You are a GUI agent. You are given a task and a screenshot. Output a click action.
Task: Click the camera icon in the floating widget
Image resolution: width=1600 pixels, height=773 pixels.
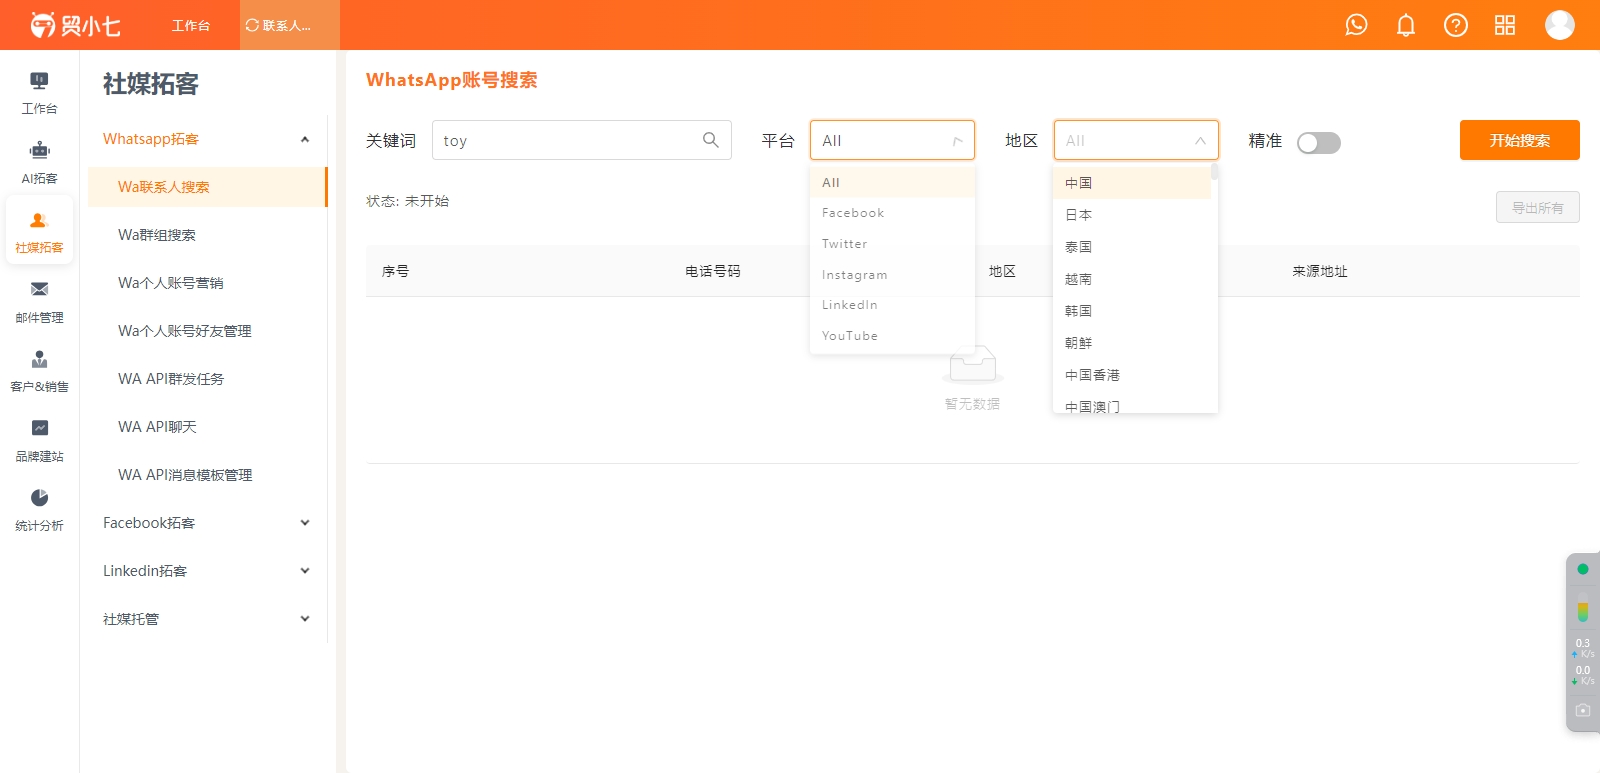[x=1583, y=710]
